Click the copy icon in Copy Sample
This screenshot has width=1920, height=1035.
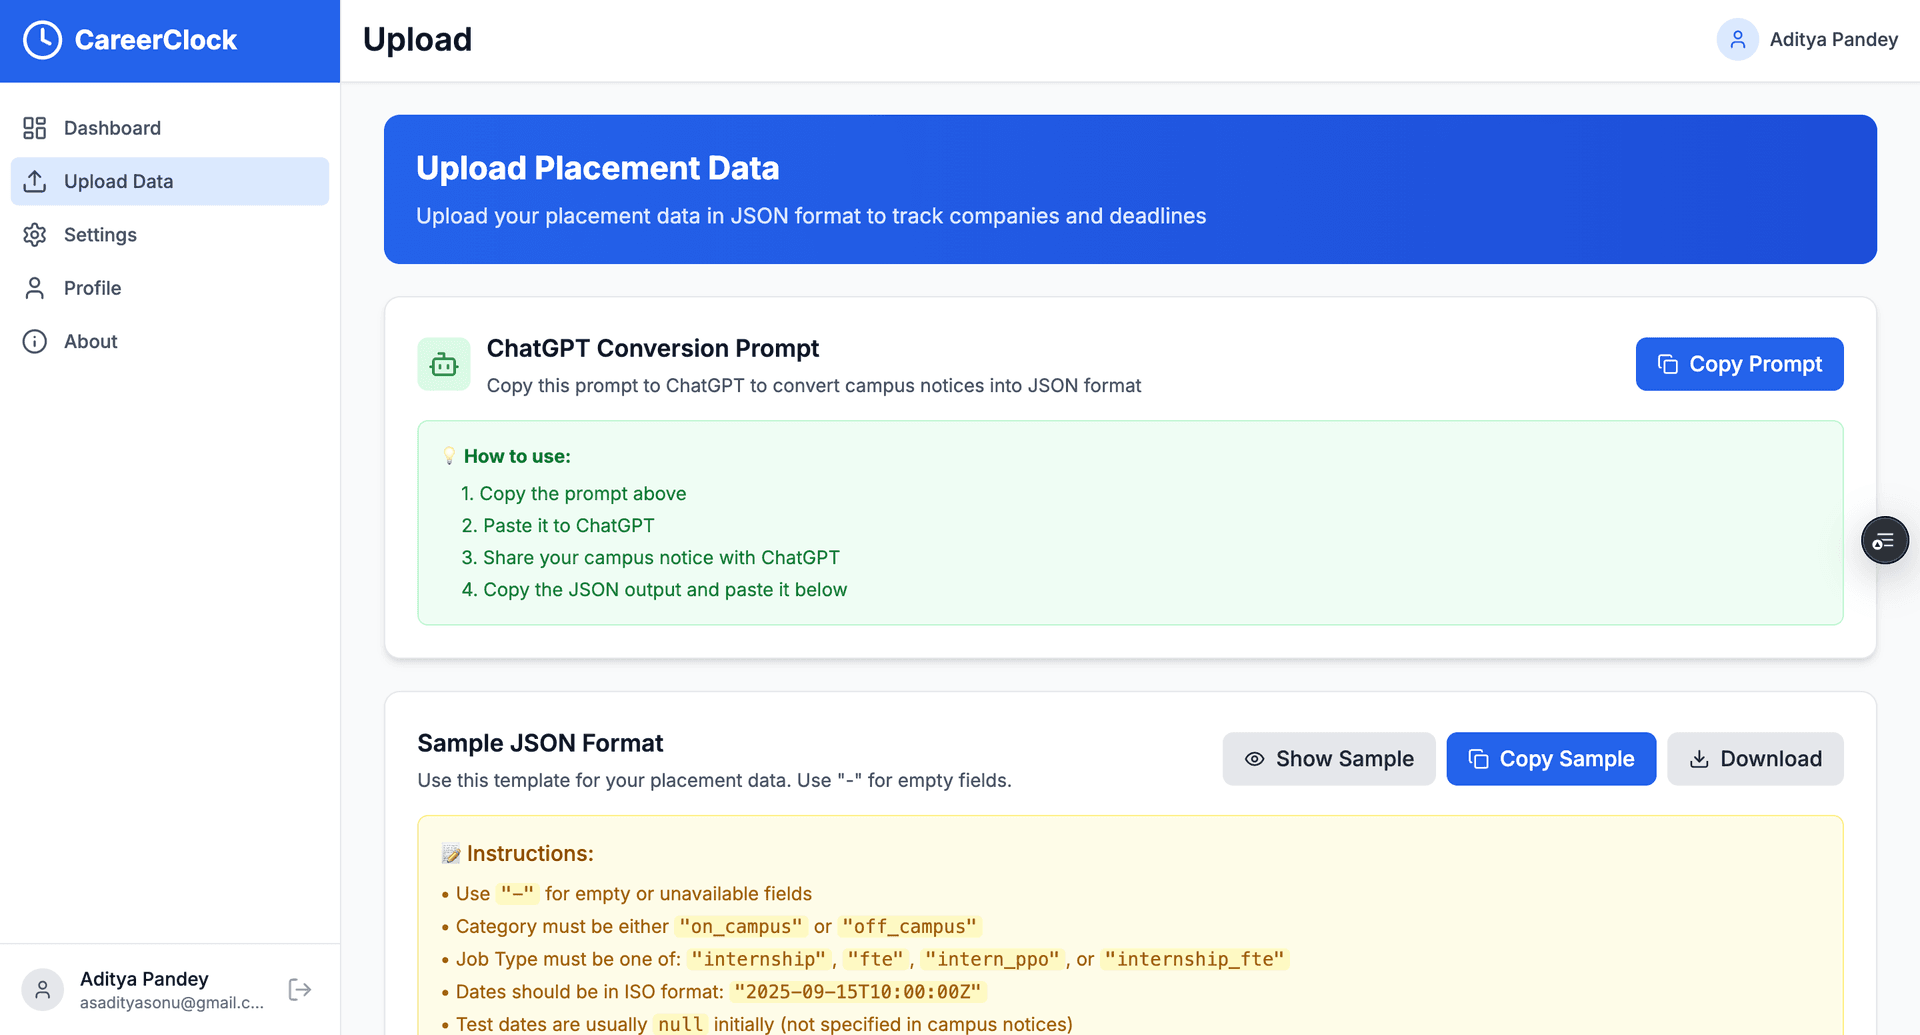point(1478,759)
